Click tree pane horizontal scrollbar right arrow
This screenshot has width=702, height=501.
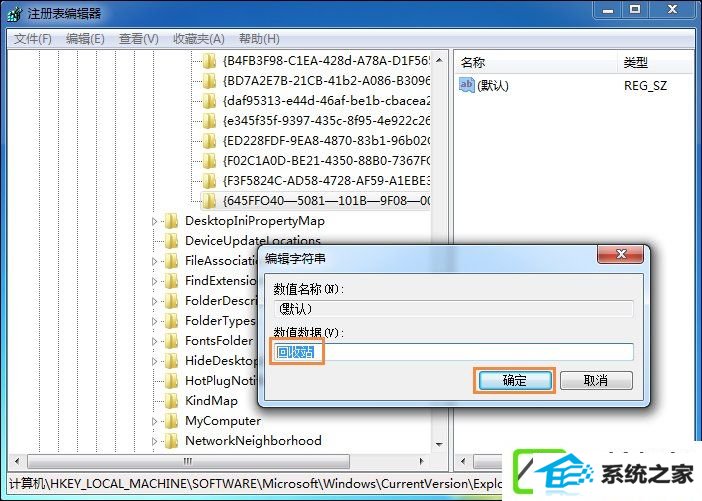coord(421,461)
